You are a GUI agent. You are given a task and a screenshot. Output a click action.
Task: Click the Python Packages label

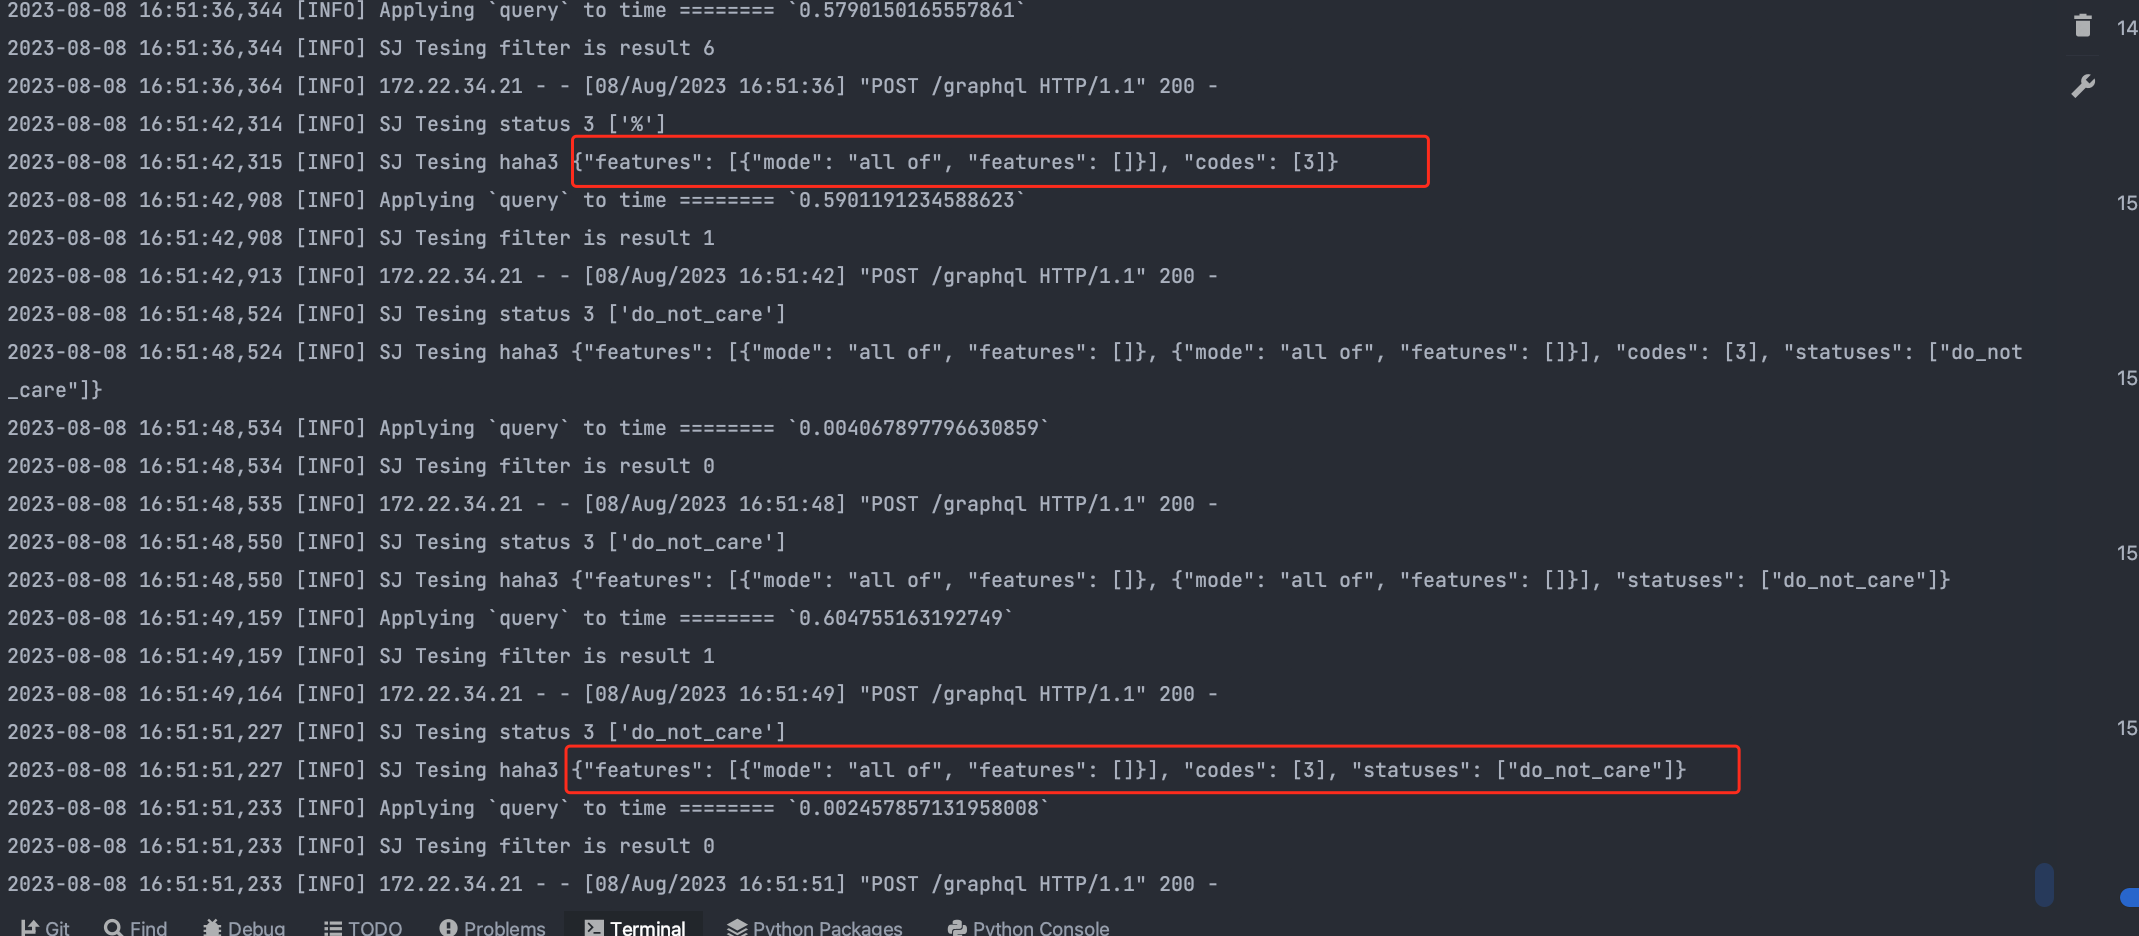click(x=828, y=926)
